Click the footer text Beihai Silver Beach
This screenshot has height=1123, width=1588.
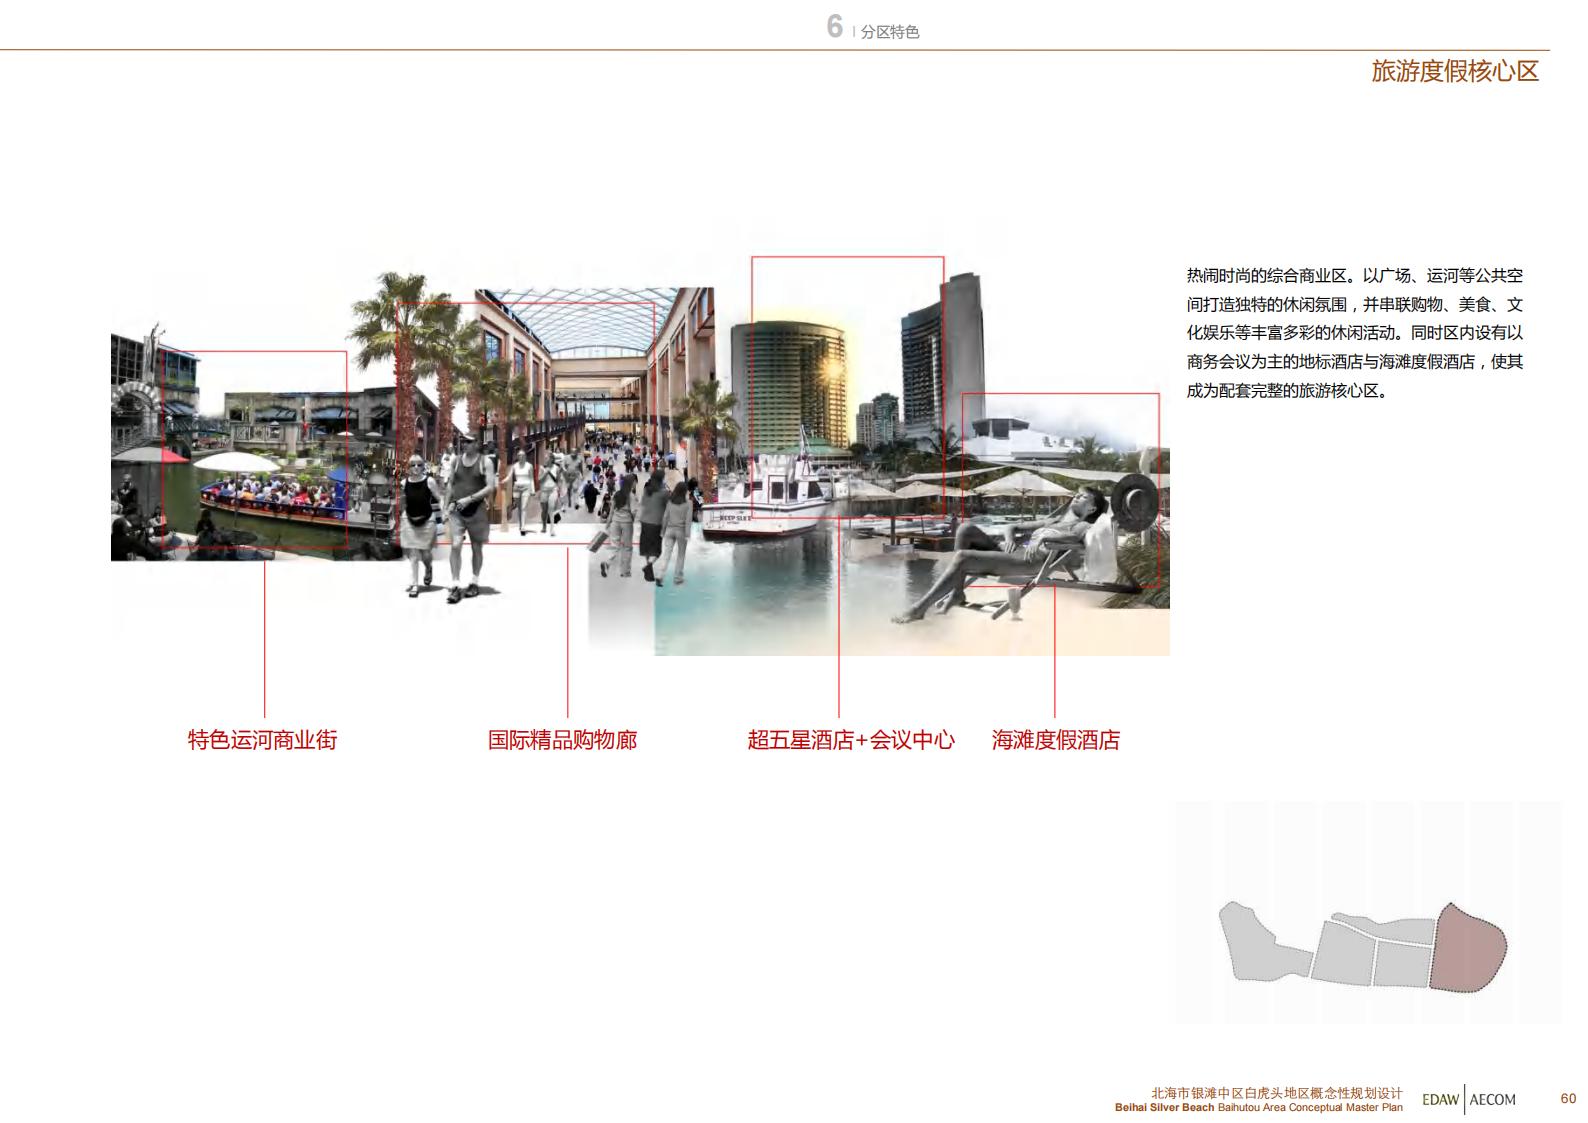(1165, 1107)
